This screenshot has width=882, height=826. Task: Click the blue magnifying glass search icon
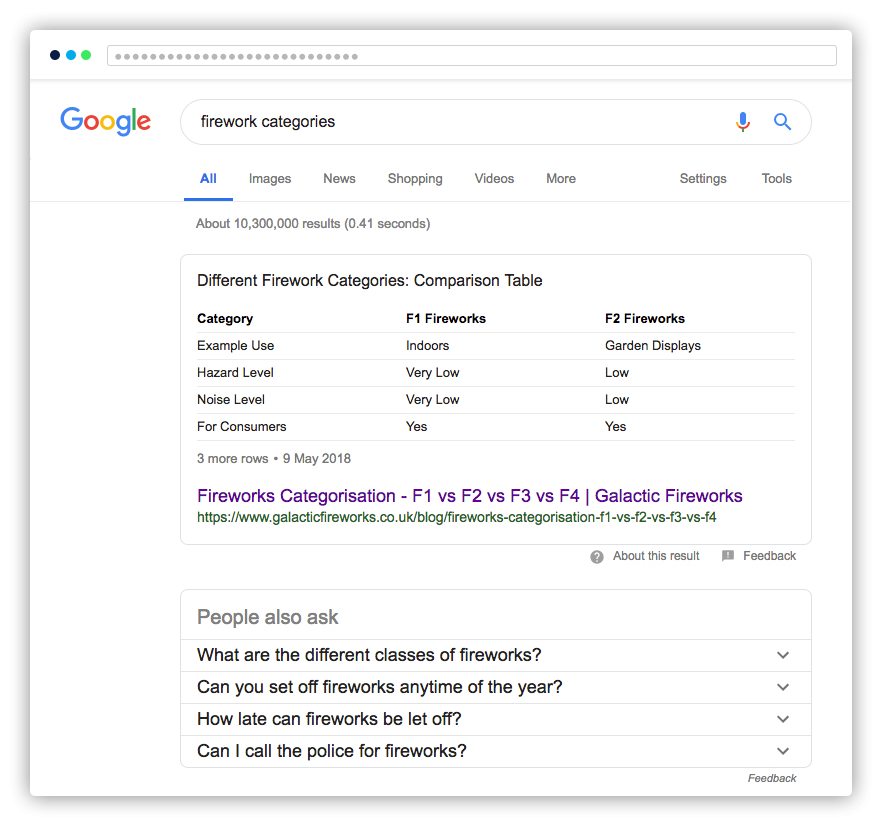[782, 122]
